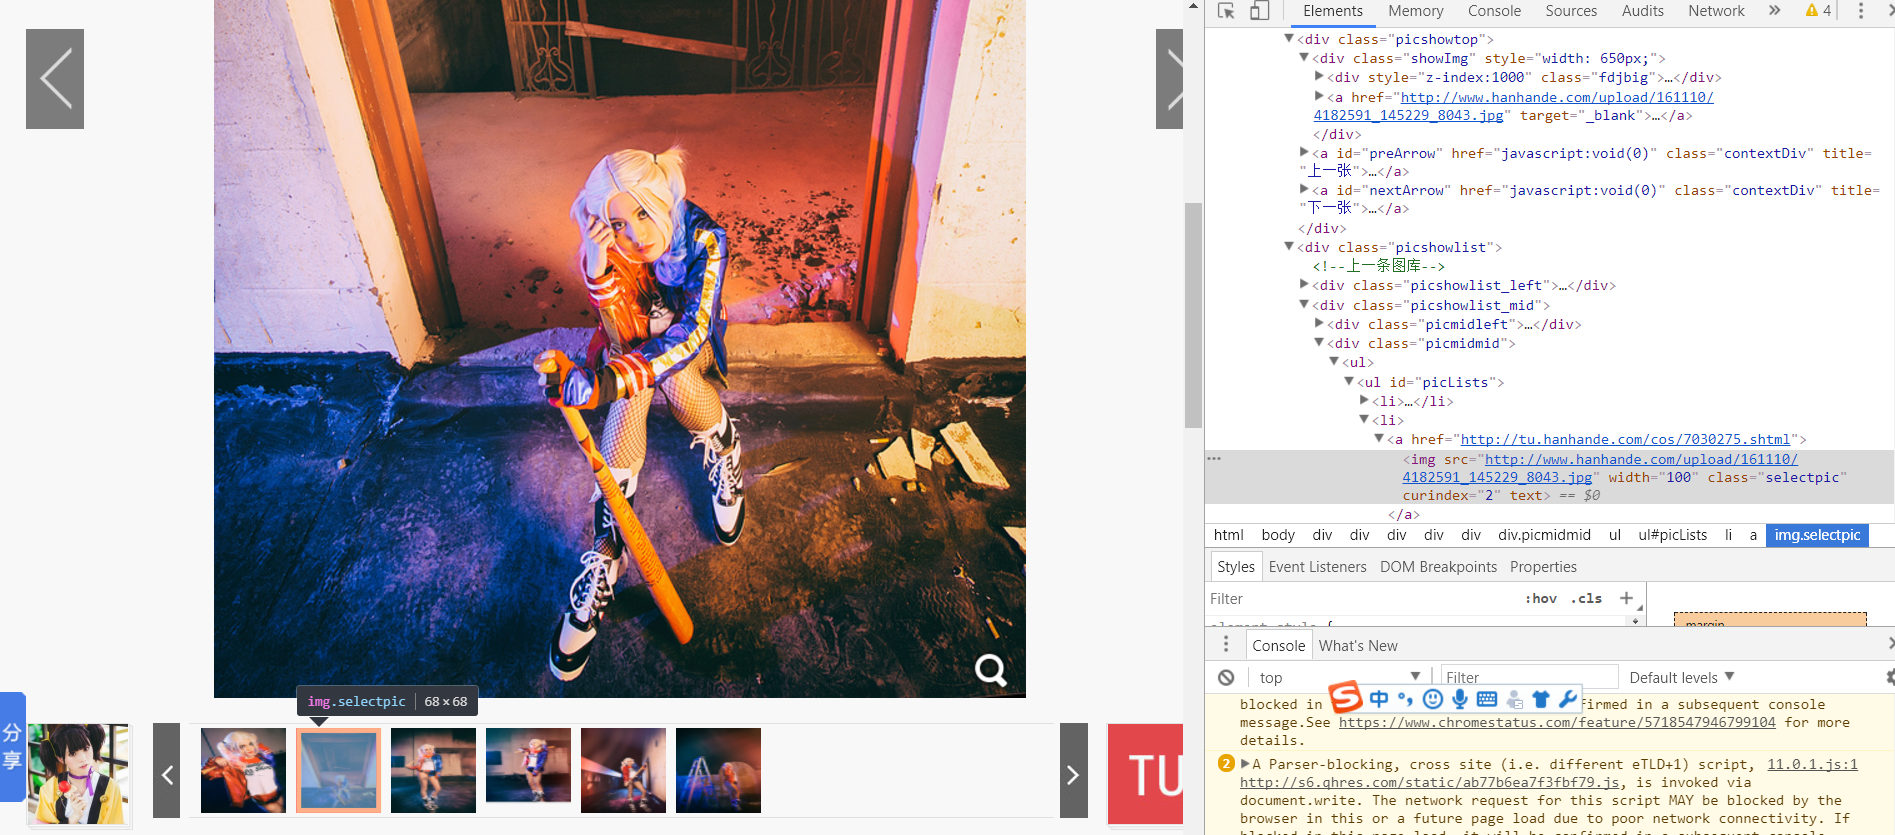Click the warnings count badge
This screenshot has width=1895, height=835.
[1818, 11]
